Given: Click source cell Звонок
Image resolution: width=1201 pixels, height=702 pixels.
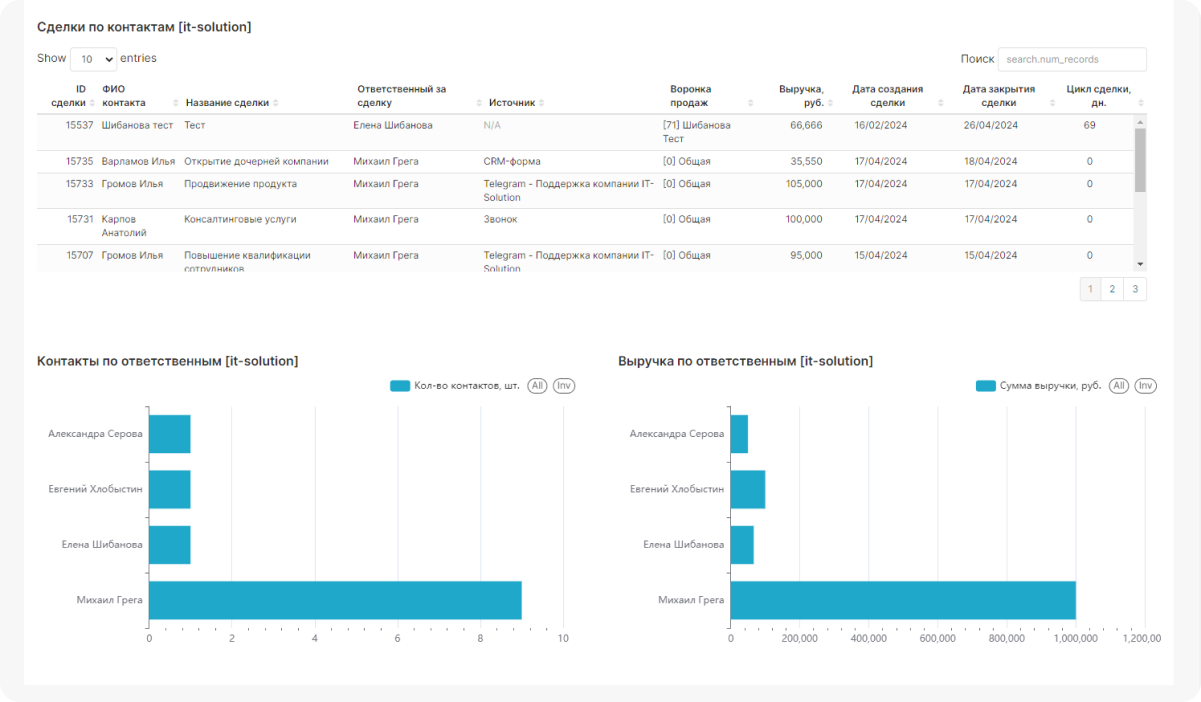Looking at the screenshot, I should [500, 219].
